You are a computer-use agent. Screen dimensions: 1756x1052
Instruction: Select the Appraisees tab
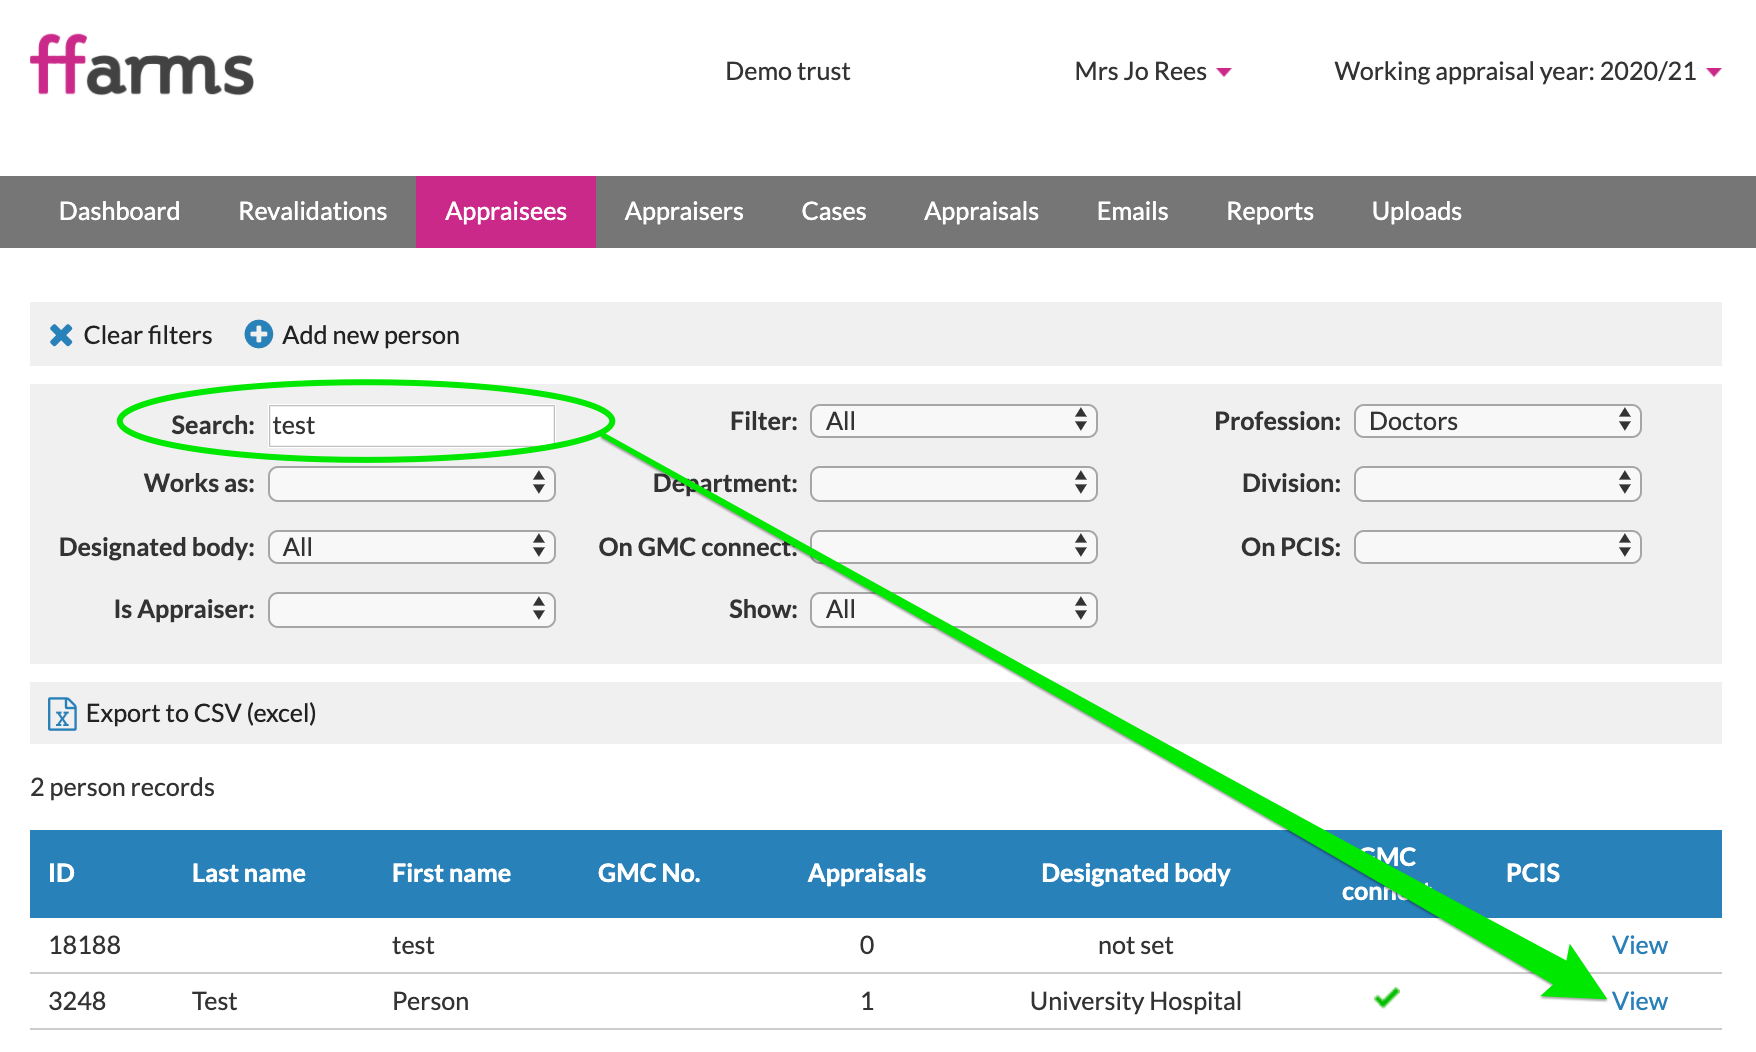[506, 212]
